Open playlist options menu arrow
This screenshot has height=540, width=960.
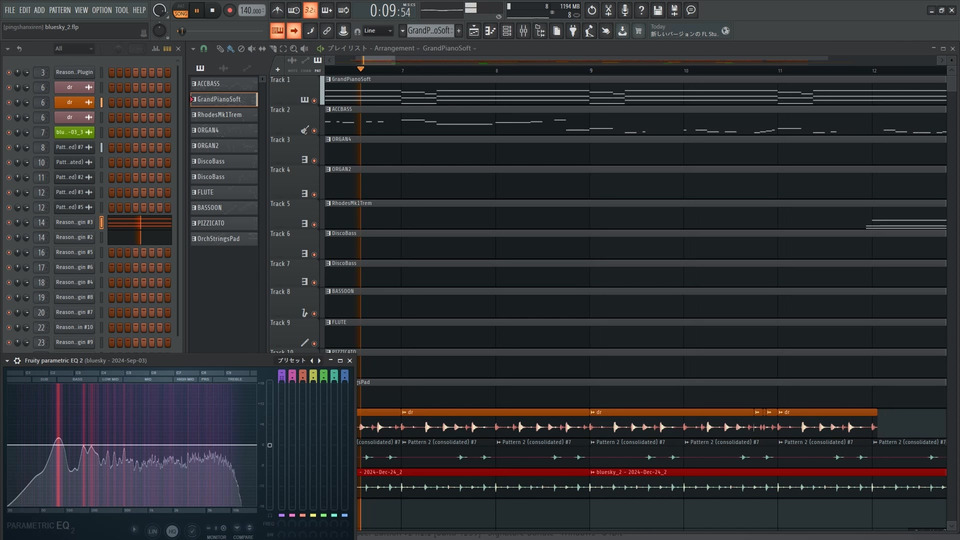(193, 48)
